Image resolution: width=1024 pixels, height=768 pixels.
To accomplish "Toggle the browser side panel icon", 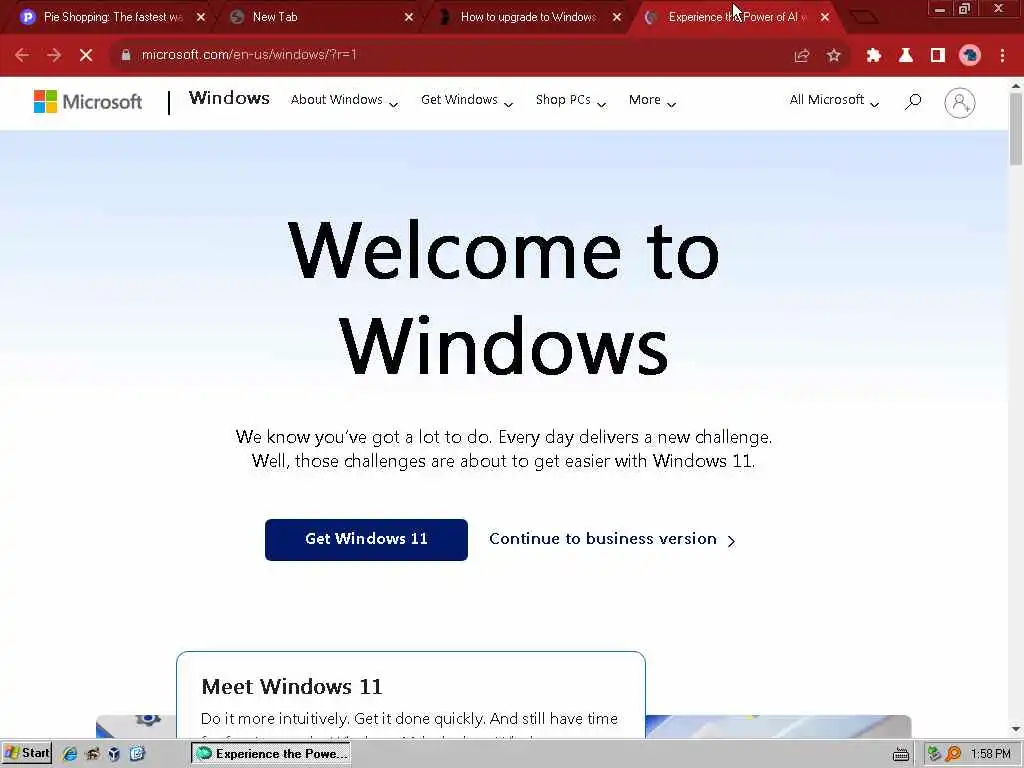I will click(x=938, y=56).
